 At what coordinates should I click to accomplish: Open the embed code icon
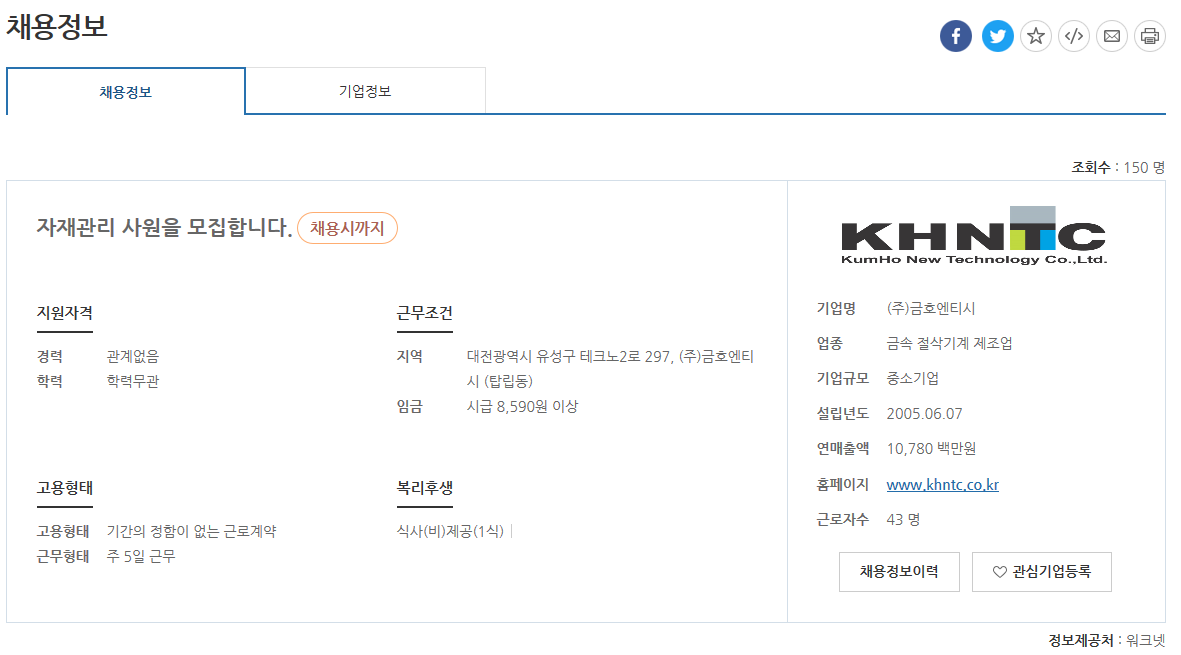pyautogui.click(x=1074, y=36)
